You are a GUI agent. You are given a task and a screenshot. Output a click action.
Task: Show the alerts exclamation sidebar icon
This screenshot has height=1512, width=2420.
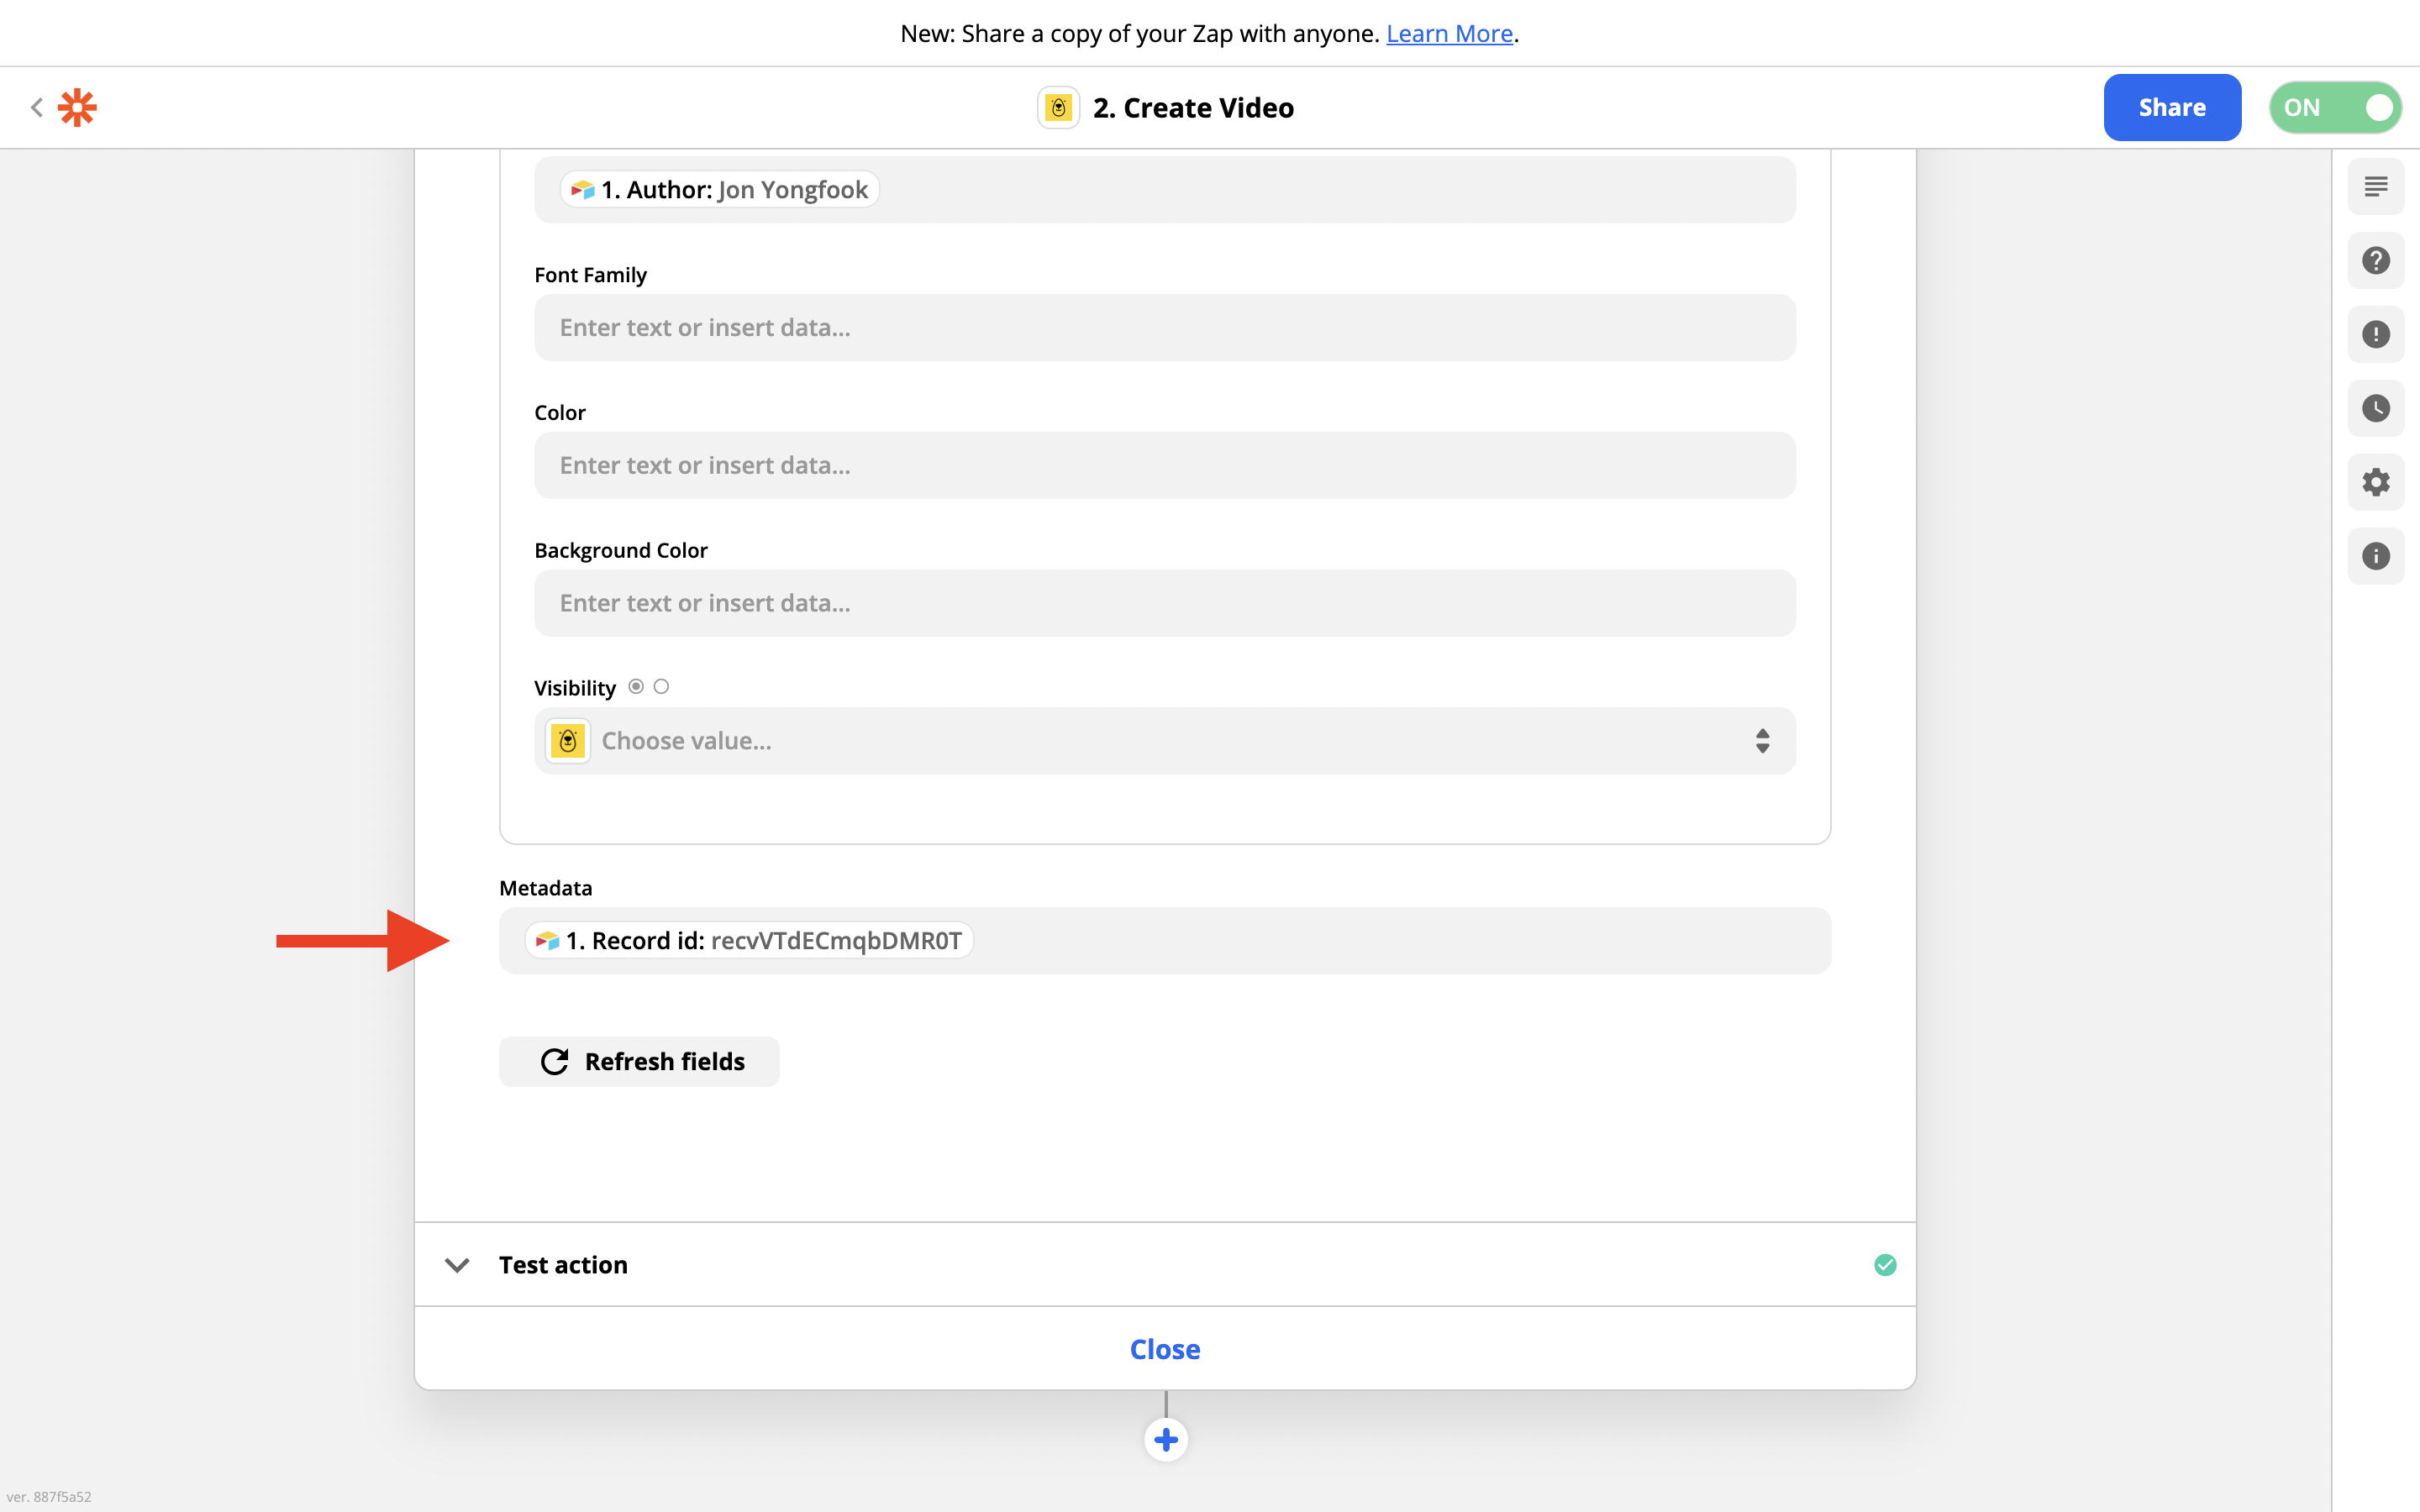coord(2375,334)
